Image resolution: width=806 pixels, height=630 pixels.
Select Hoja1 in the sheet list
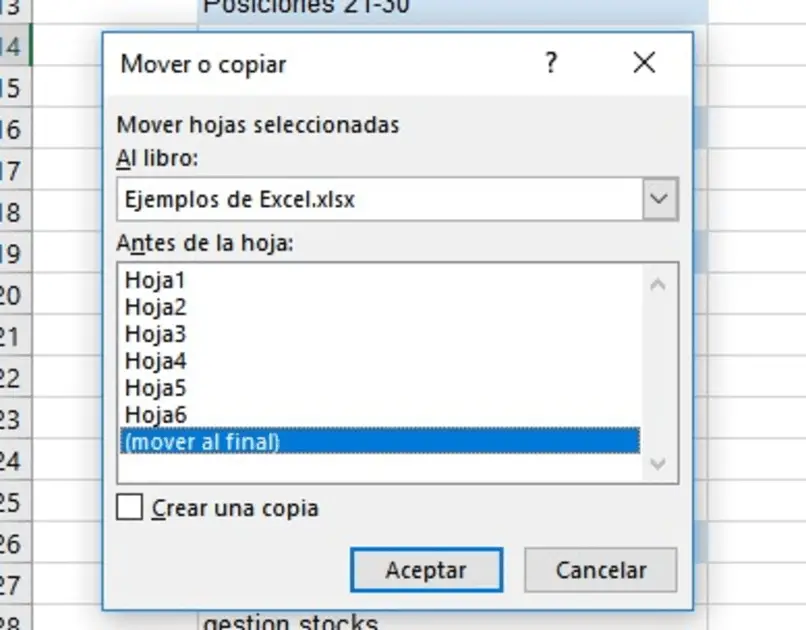pos(155,281)
